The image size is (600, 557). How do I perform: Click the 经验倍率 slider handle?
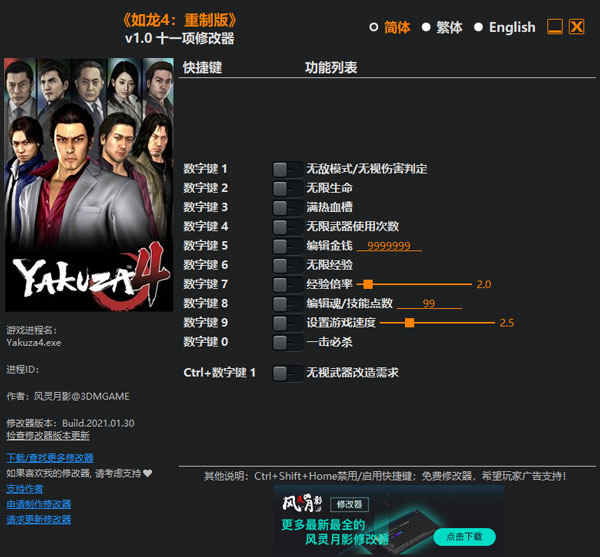(368, 284)
